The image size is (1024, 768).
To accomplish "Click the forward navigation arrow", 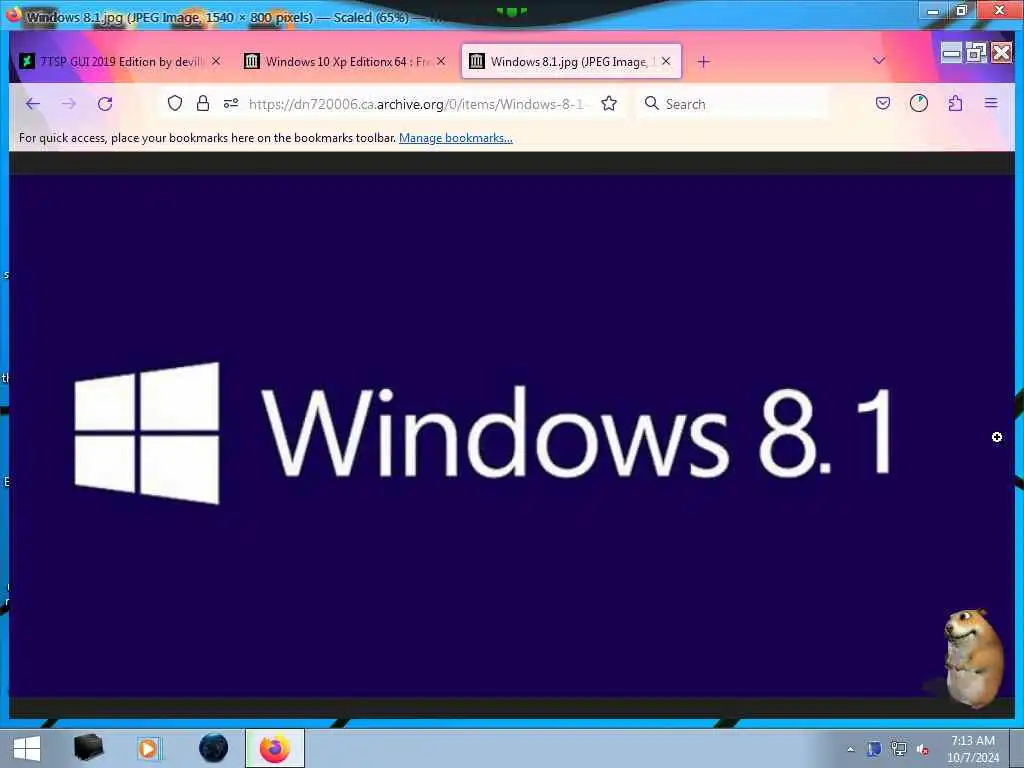I will coord(69,104).
